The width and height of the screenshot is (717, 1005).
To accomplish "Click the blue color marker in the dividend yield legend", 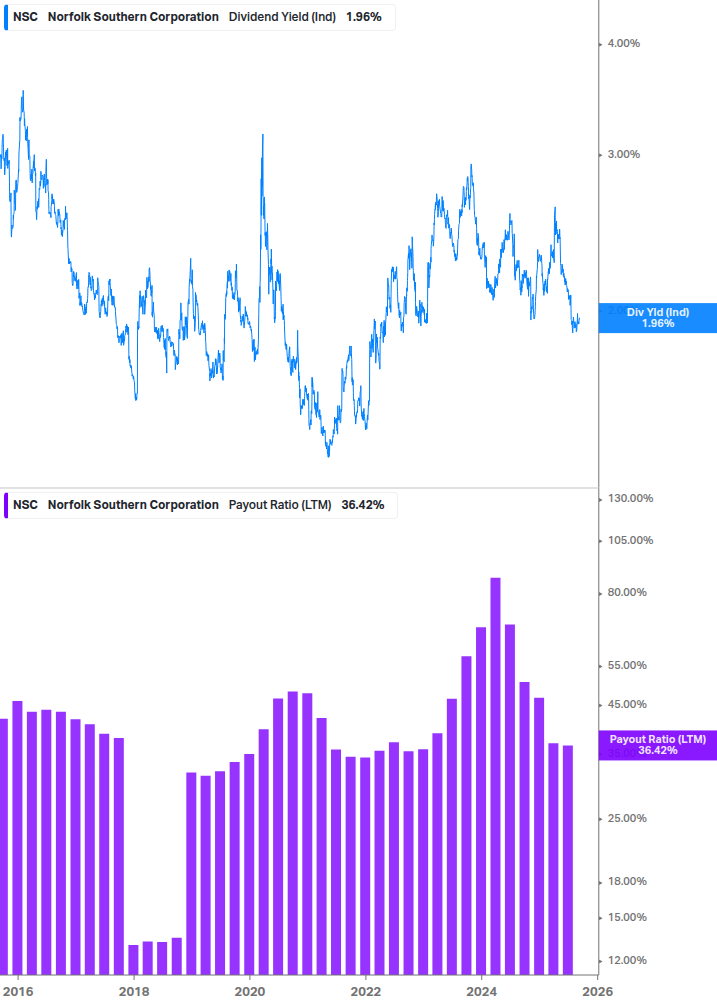I will (x=6, y=17).
